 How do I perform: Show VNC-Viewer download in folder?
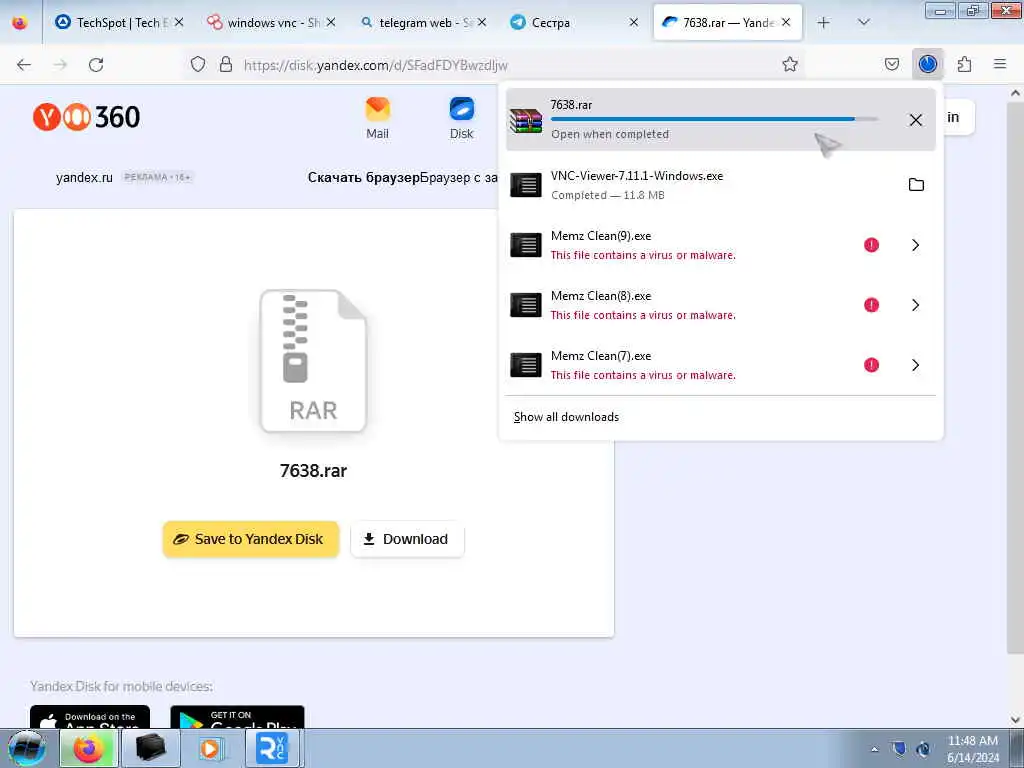(916, 185)
